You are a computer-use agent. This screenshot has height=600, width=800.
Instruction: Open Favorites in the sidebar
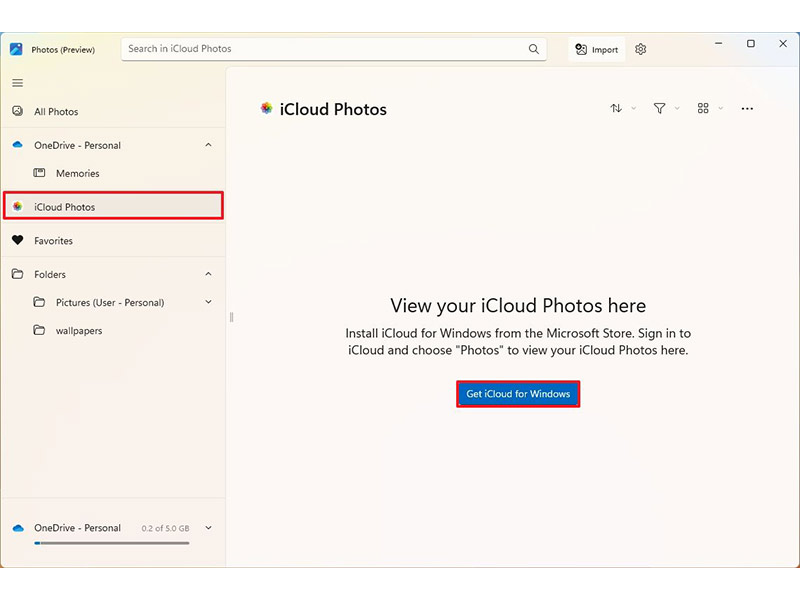pos(113,241)
